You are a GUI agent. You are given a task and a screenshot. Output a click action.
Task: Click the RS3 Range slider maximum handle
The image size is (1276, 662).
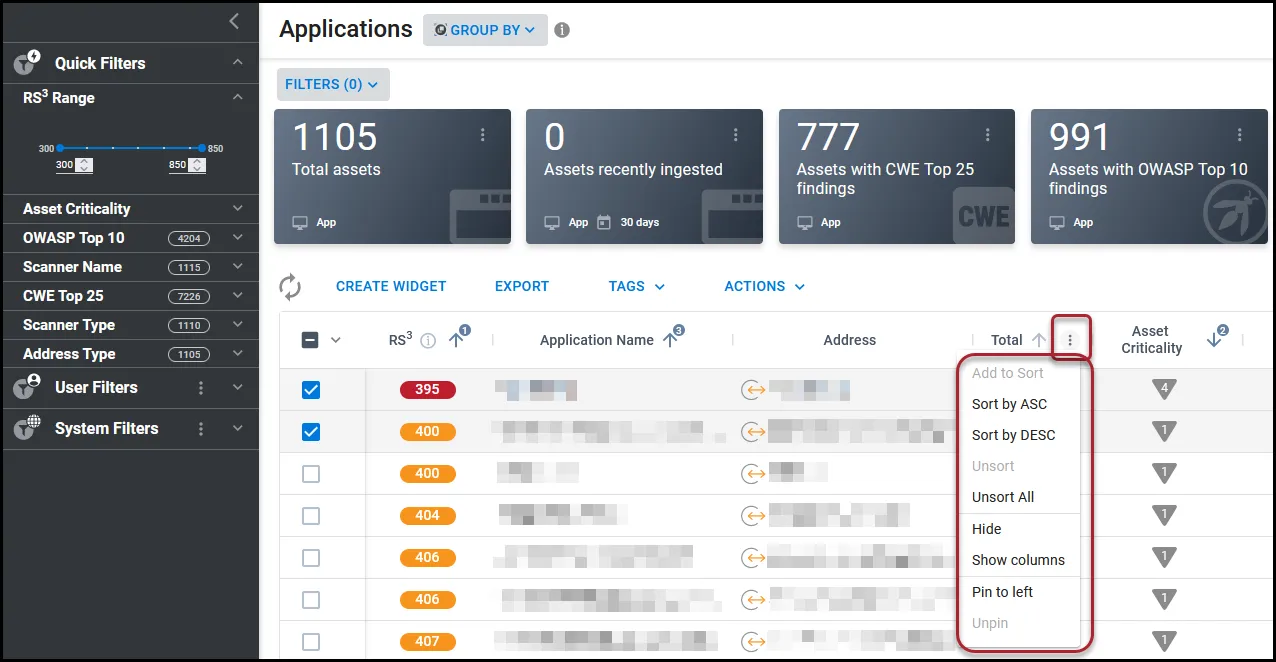(x=202, y=148)
